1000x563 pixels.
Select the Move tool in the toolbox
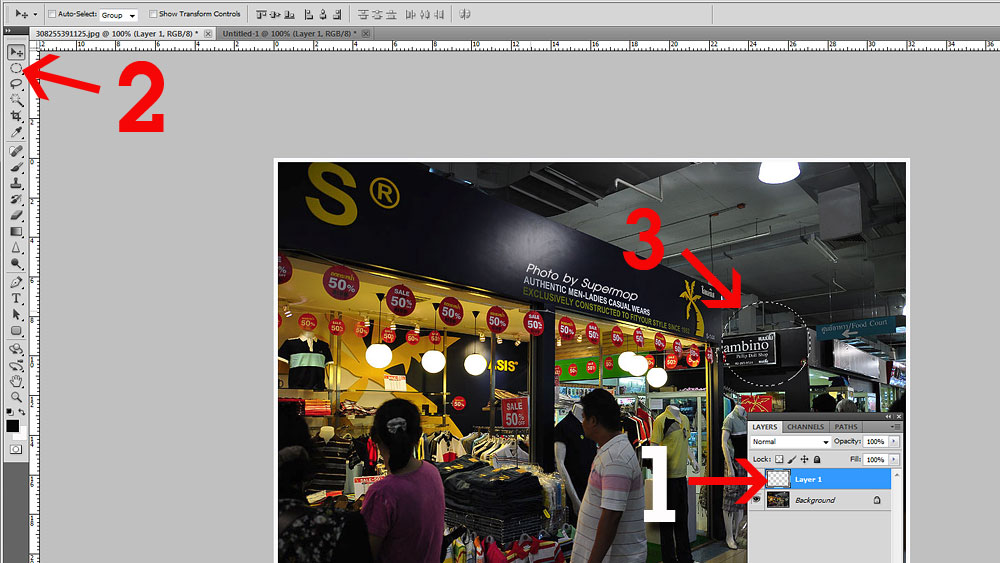(16, 52)
